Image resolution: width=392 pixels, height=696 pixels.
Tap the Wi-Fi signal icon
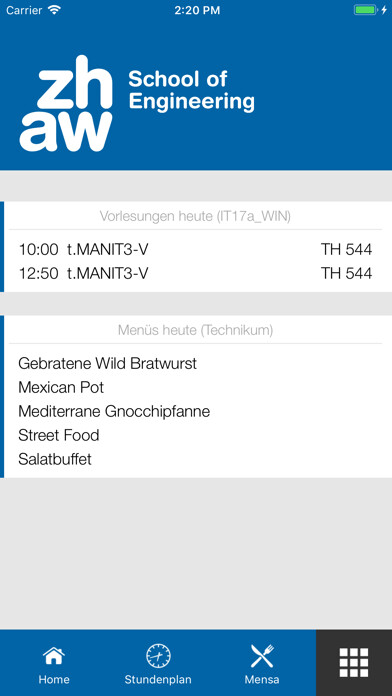click(54, 10)
